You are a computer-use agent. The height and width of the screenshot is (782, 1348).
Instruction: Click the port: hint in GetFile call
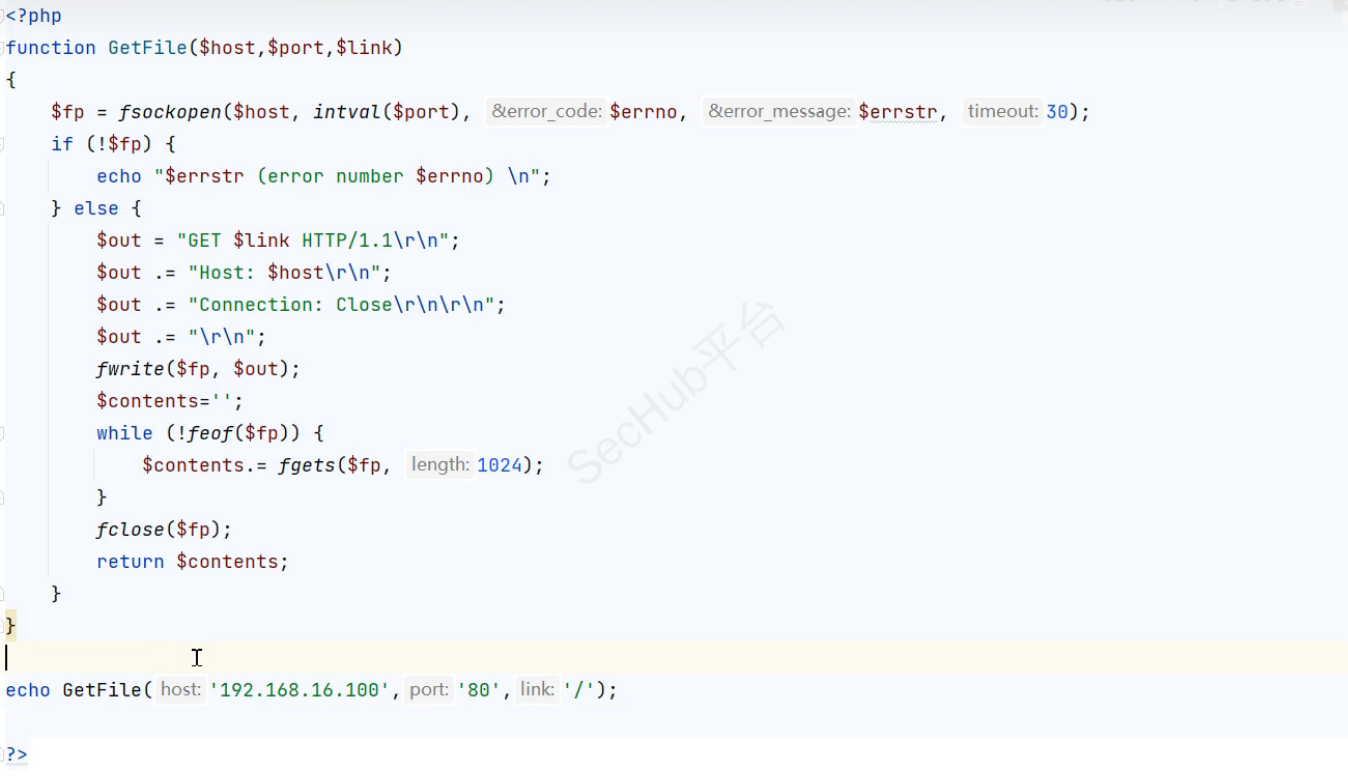(x=428, y=690)
